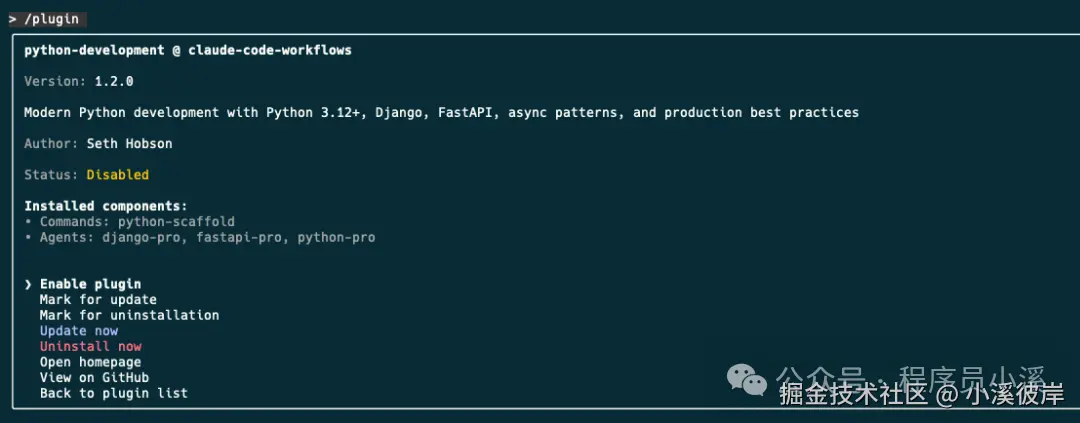Screen dimensions: 1080x423
Task: Click author name Seth Hobson
Action: (129, 144)
